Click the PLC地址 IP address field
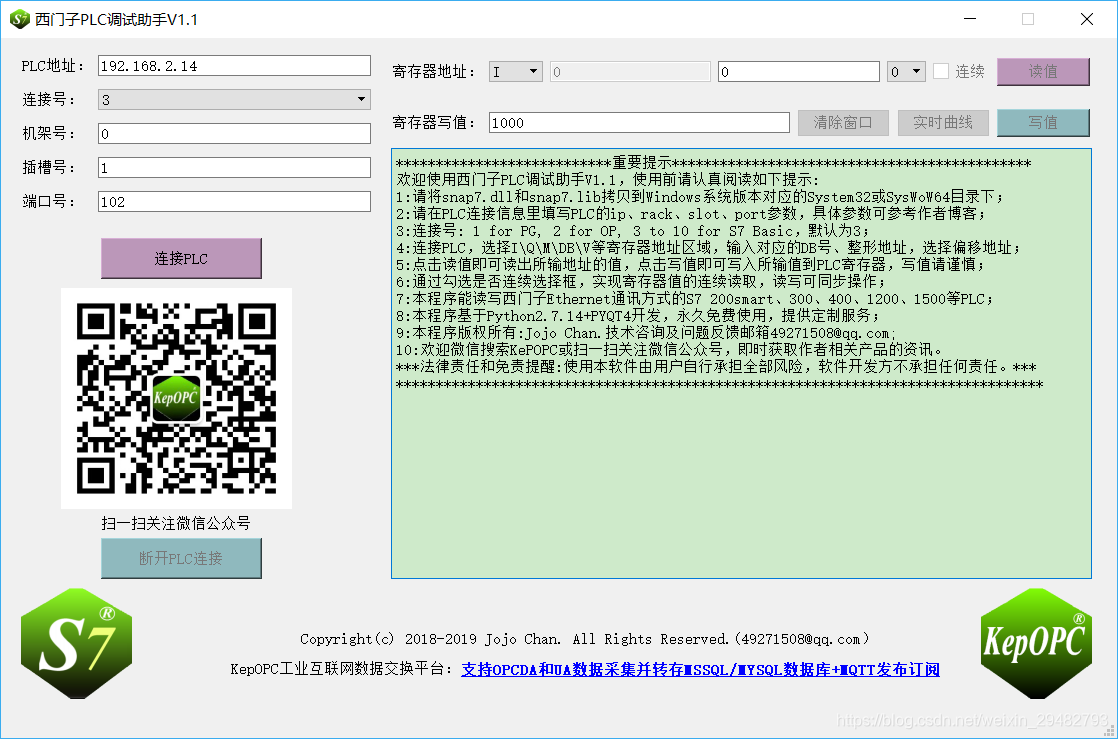Image resolution: width=1118 pixels, height=739 pixels. click(232, 66)
